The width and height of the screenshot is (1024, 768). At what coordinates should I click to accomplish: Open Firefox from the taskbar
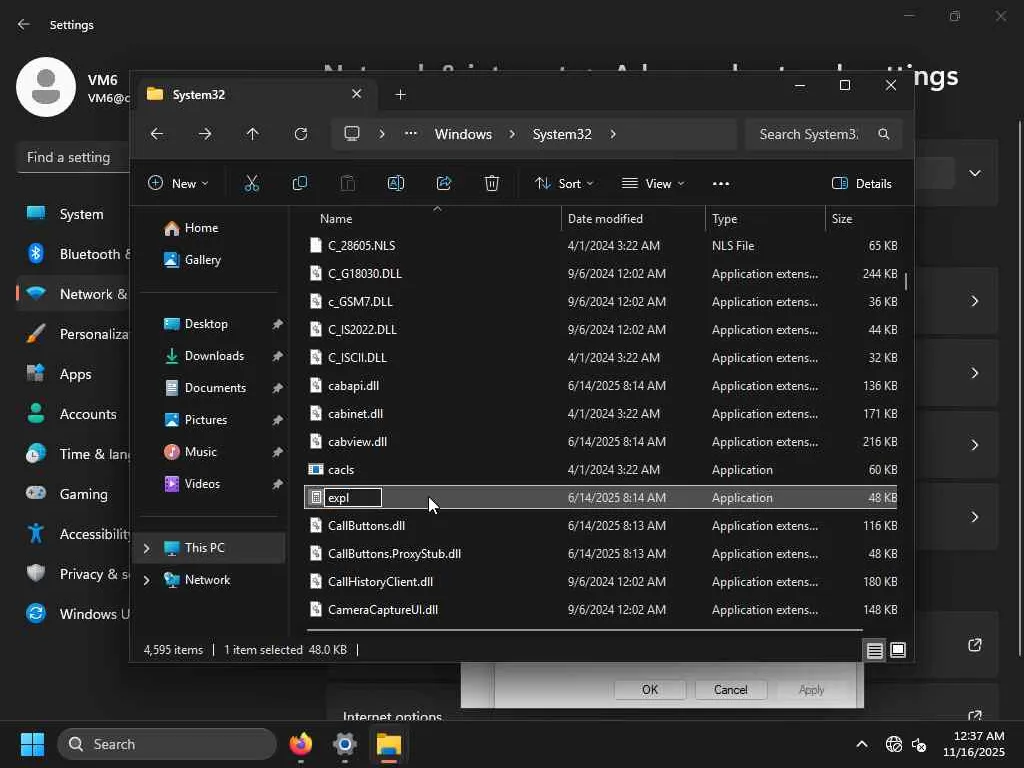point(300,744)
